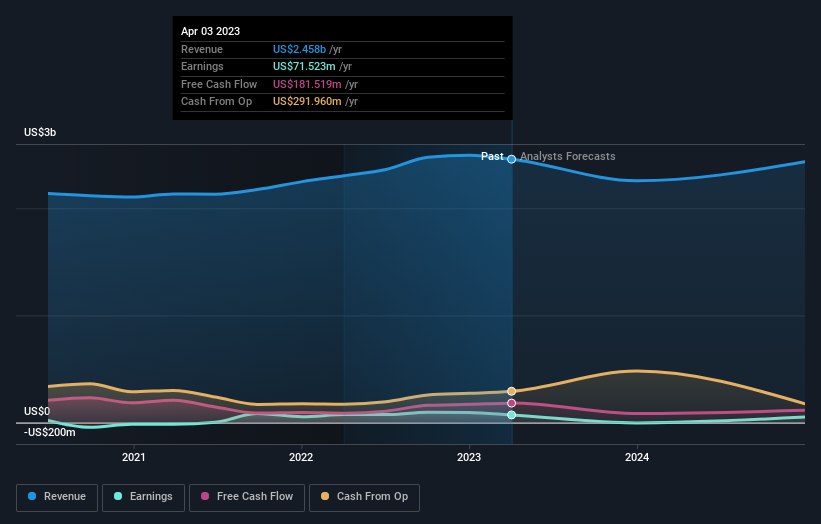Click the Apr 03 2023 tooltip date

click(210, 31)
